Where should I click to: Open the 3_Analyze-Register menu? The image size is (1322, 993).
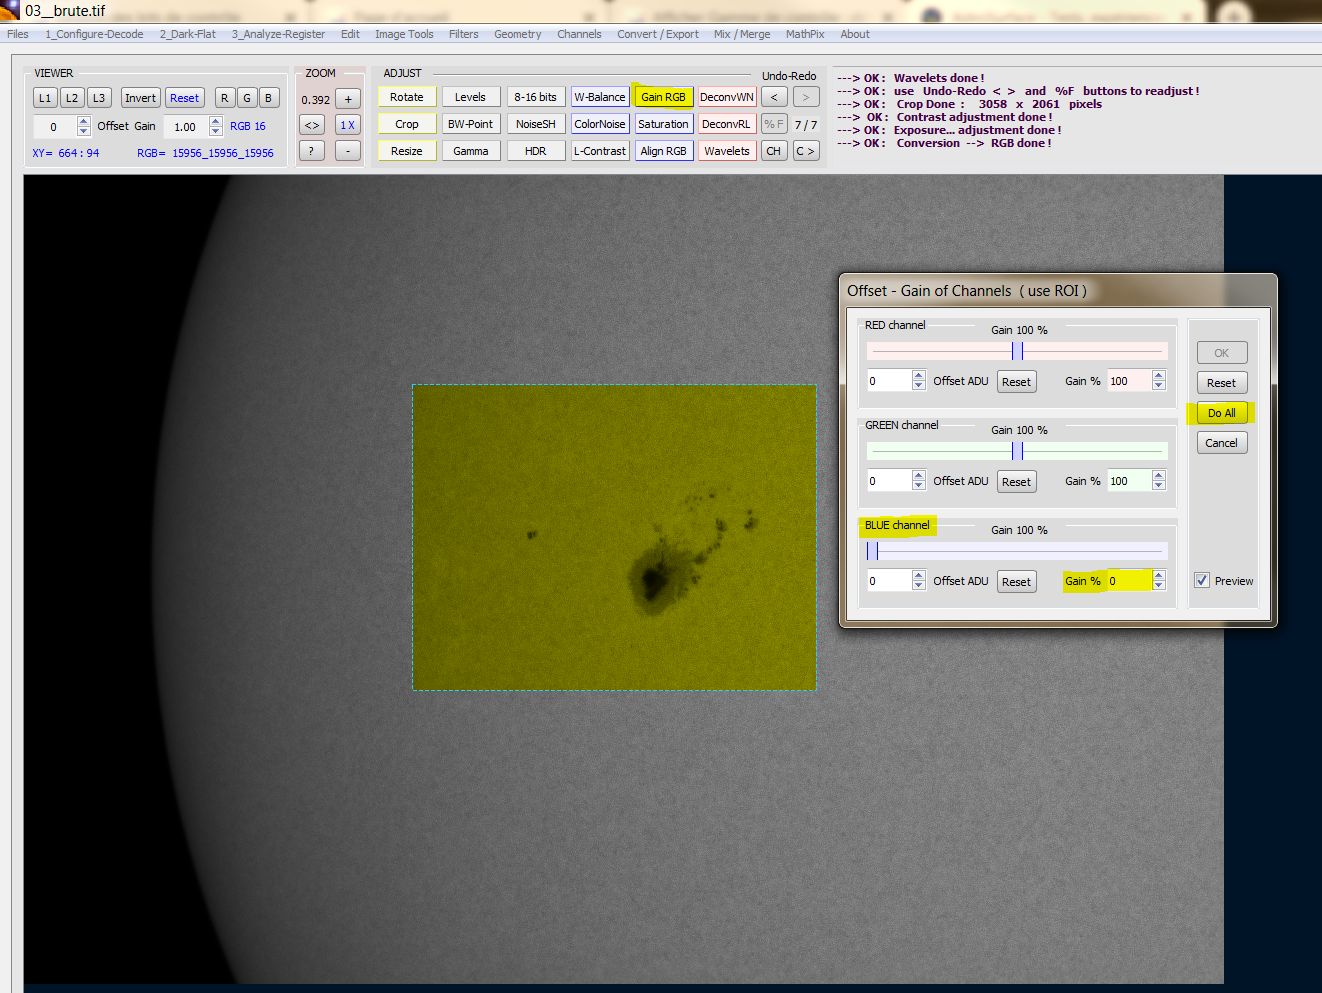click(x=279, y=34)
